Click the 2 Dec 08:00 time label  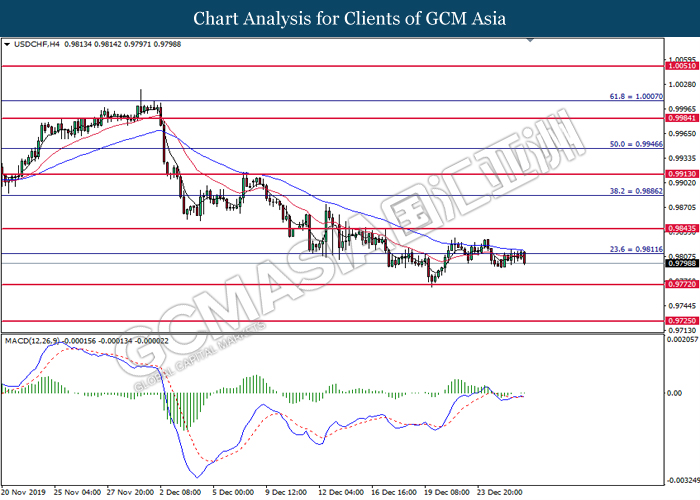(180, 492)
